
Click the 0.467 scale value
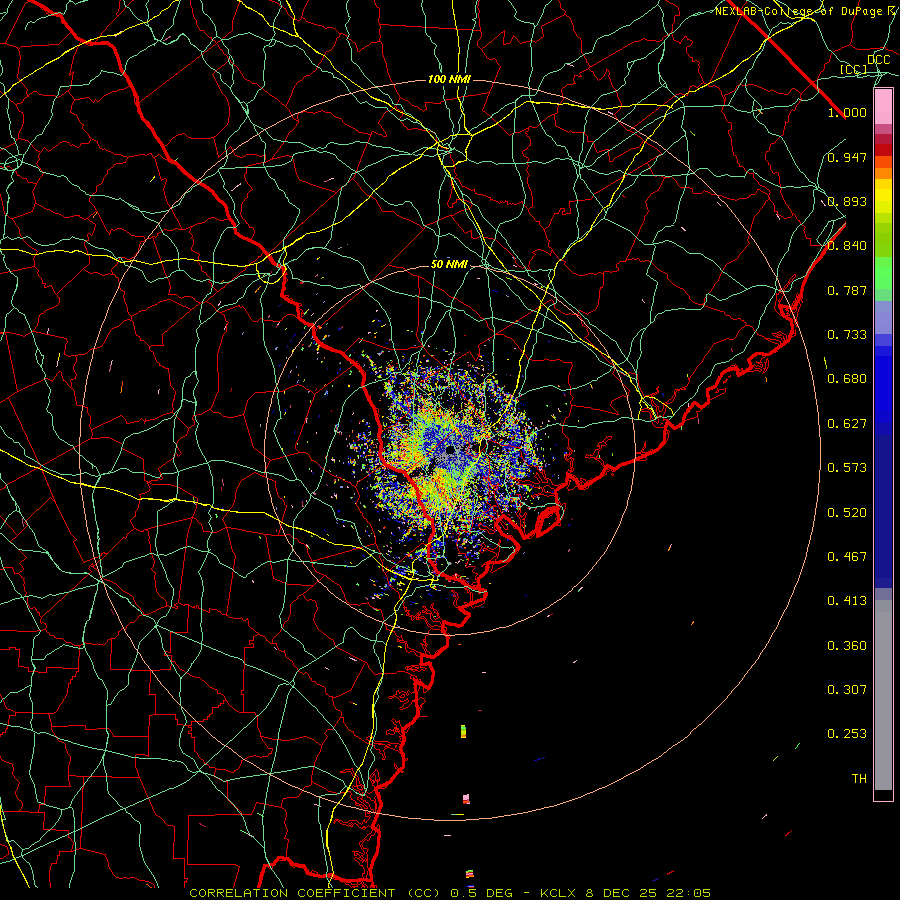[847, 557]
